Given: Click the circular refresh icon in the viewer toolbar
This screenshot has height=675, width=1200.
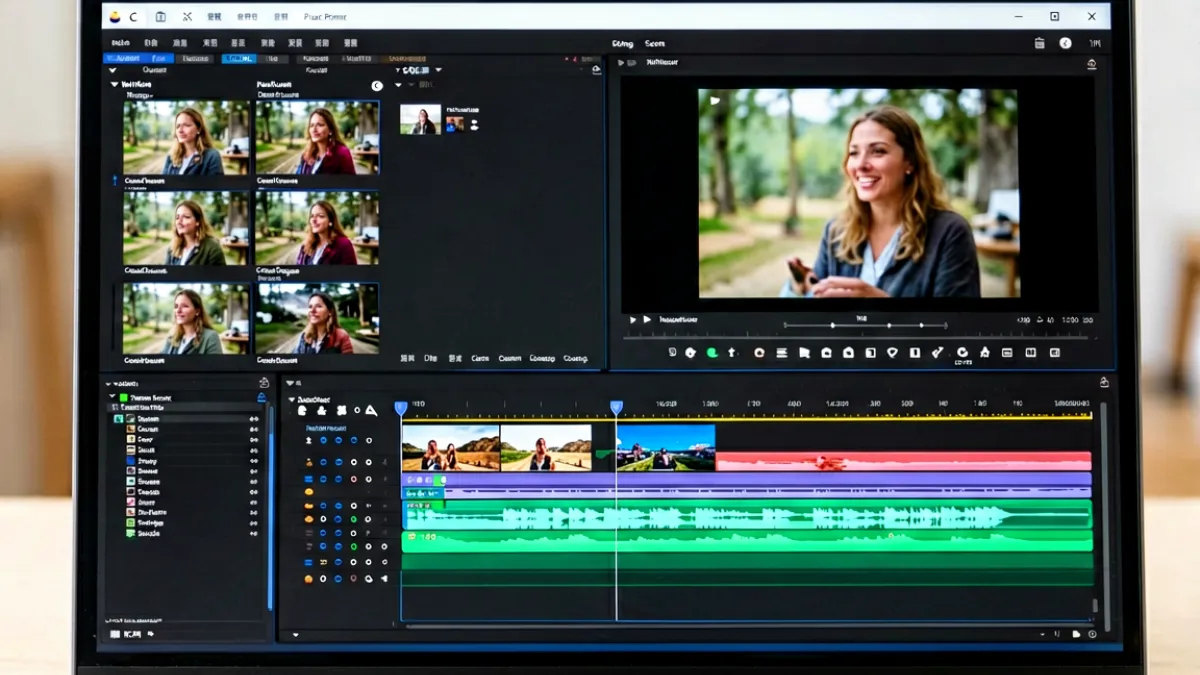Looking at the screenshot, I should tap(962, 352).
